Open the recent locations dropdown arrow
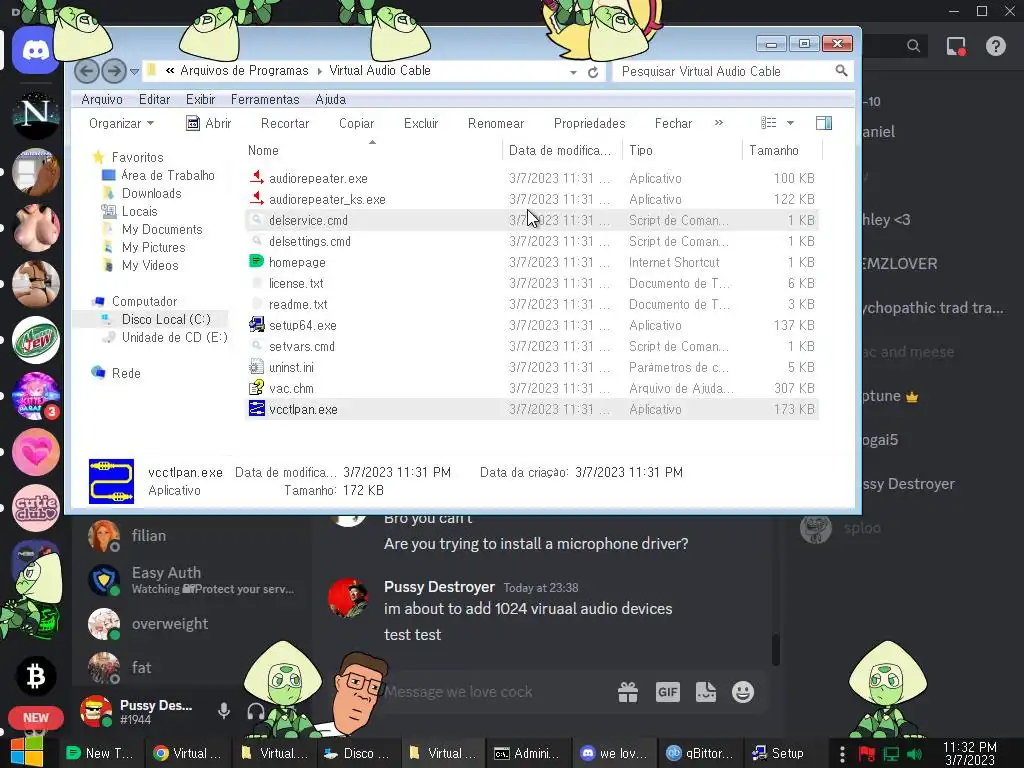Screen dimensions: 1024x768 pos(135,71)
